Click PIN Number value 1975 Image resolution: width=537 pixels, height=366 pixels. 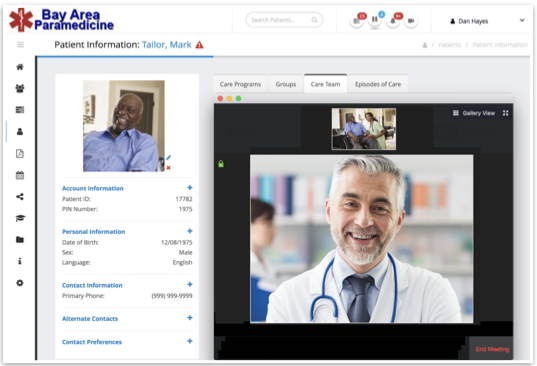(186, 209)
